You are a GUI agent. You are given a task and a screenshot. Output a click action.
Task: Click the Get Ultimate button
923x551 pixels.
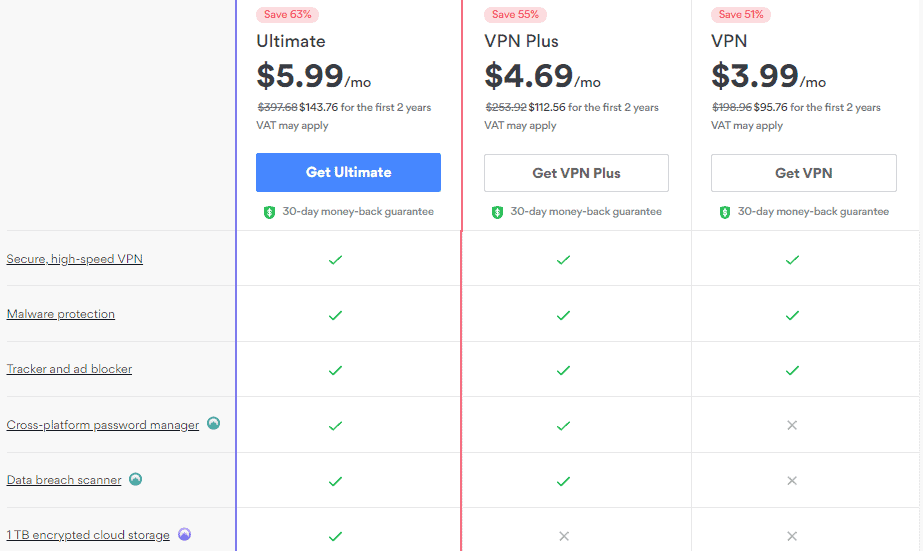[x=348, y=172]
